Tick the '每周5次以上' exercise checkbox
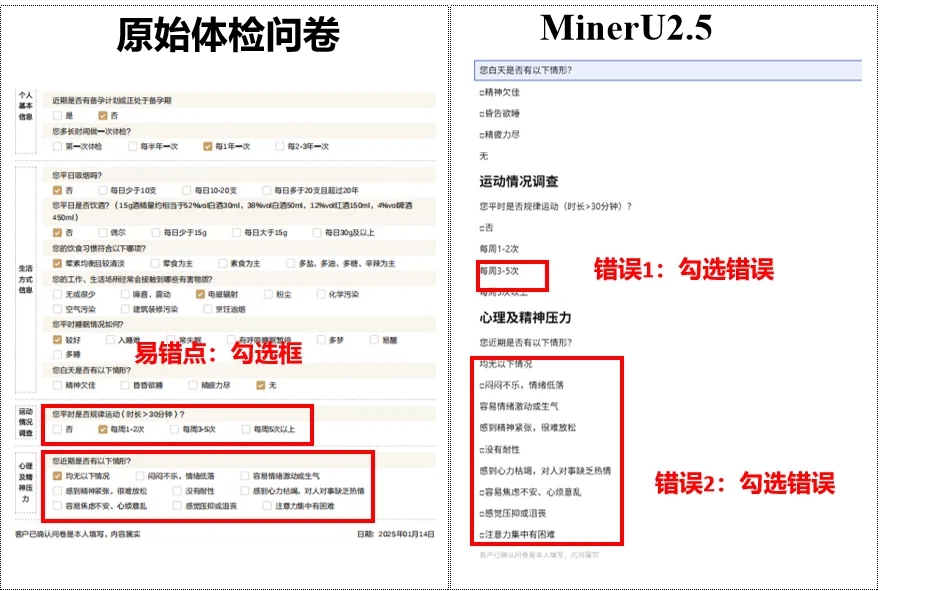This screenshot has height=591, width=943. [x=245, y=429]
